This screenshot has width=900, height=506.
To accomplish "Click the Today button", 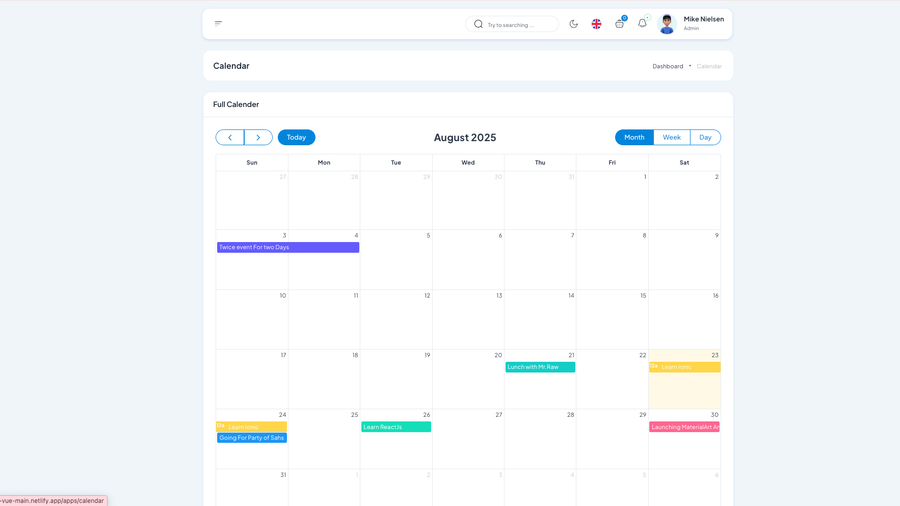I will pyautogui.click(x=296, y=137).
